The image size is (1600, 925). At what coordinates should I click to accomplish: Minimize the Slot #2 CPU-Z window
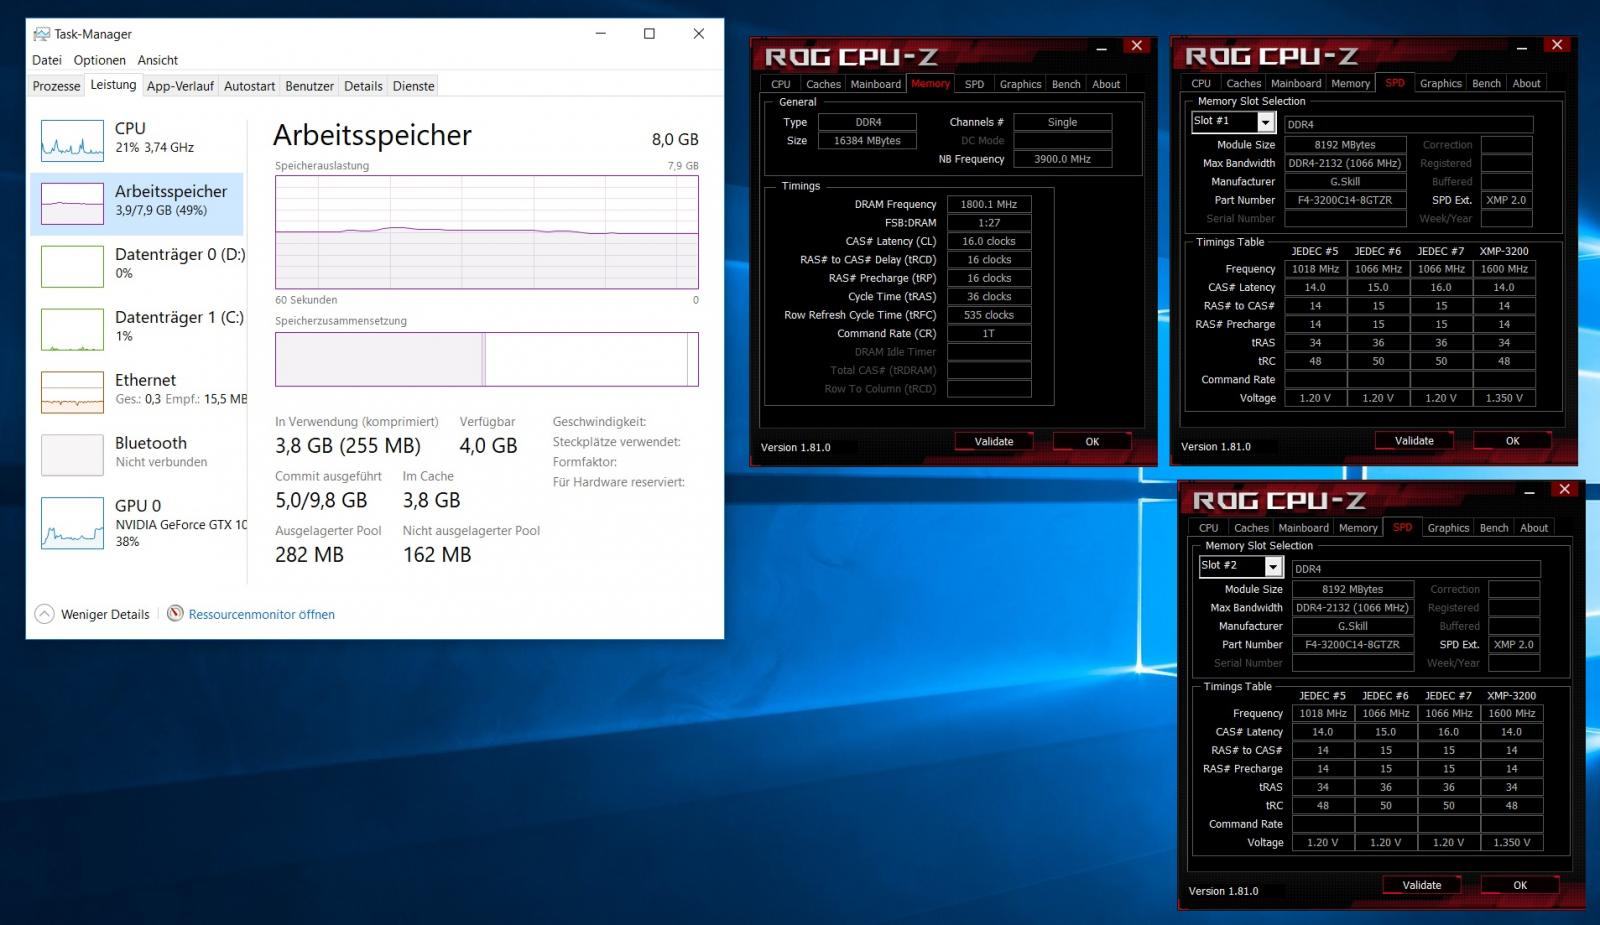(x=1529, y=491)
